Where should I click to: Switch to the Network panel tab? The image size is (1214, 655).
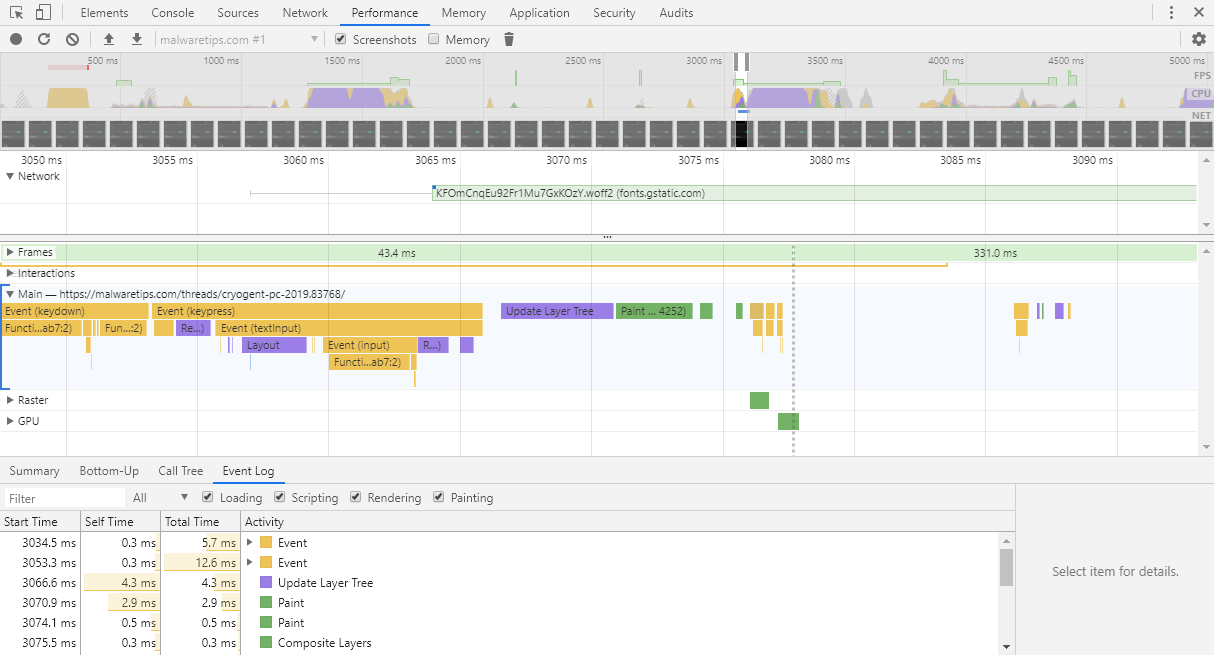coord(305,13)
